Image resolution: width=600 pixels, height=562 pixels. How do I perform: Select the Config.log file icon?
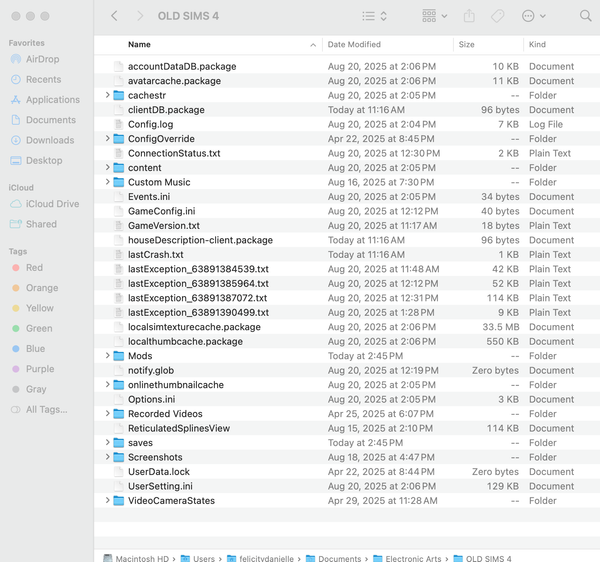pyautogui.click(x=119, y=124)
